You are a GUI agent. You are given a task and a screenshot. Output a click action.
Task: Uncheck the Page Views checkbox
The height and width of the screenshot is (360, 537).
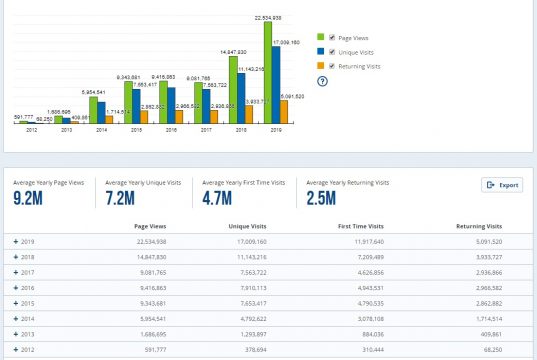click(x=332, y=37)
